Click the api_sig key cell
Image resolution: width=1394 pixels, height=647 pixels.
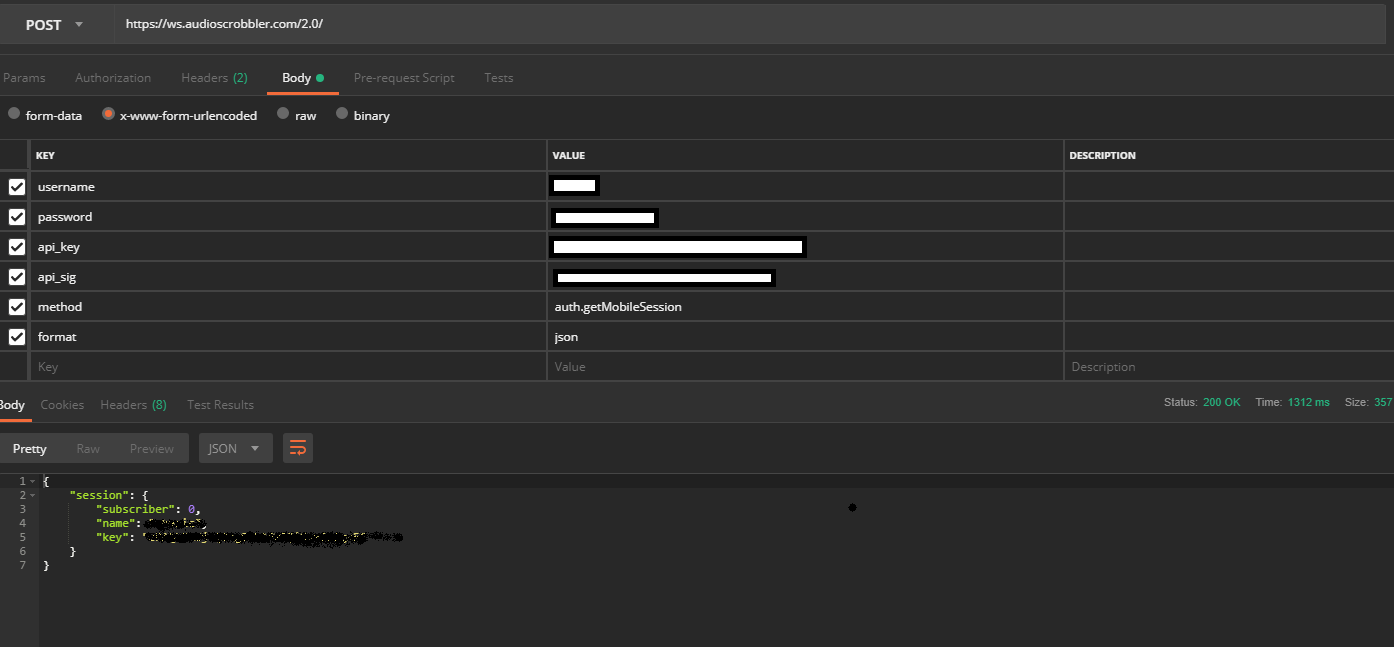288,277
